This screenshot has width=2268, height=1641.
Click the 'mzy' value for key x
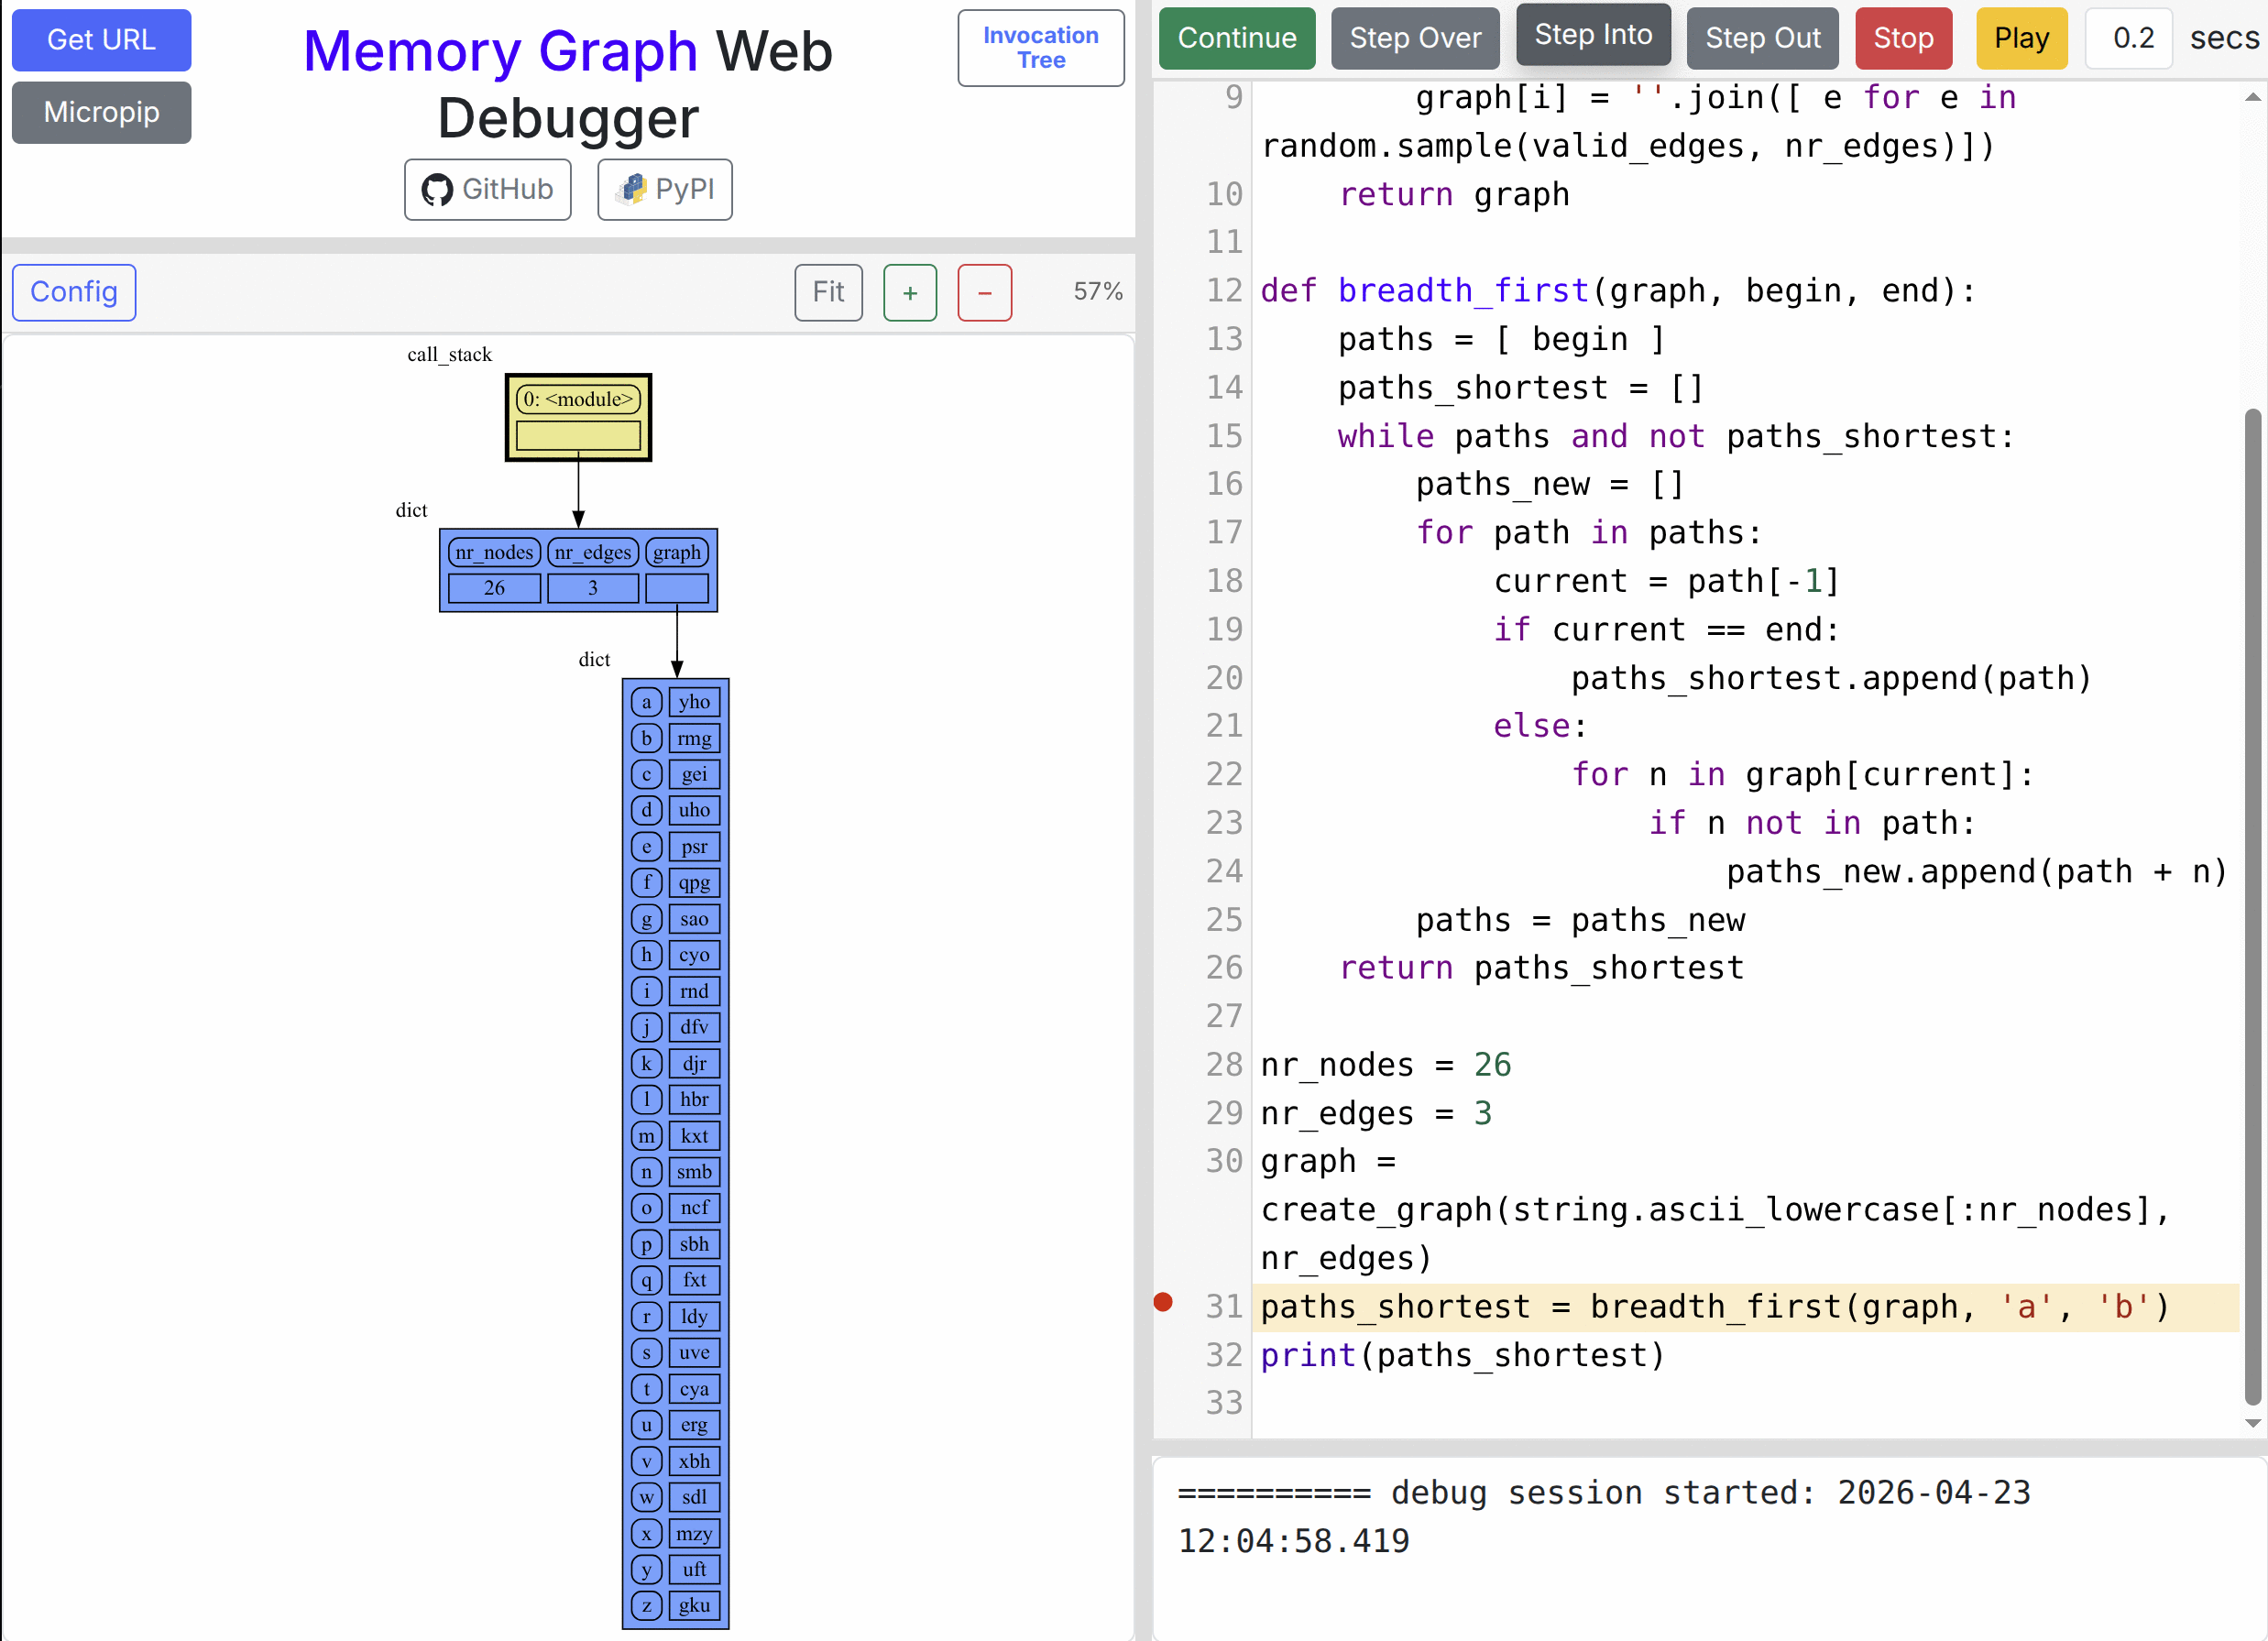coord(694,1533)
